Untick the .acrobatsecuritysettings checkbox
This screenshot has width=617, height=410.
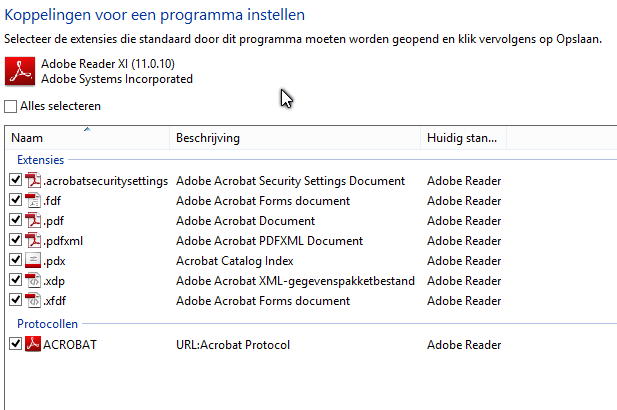pyautogui.click(x=15, y=181)
